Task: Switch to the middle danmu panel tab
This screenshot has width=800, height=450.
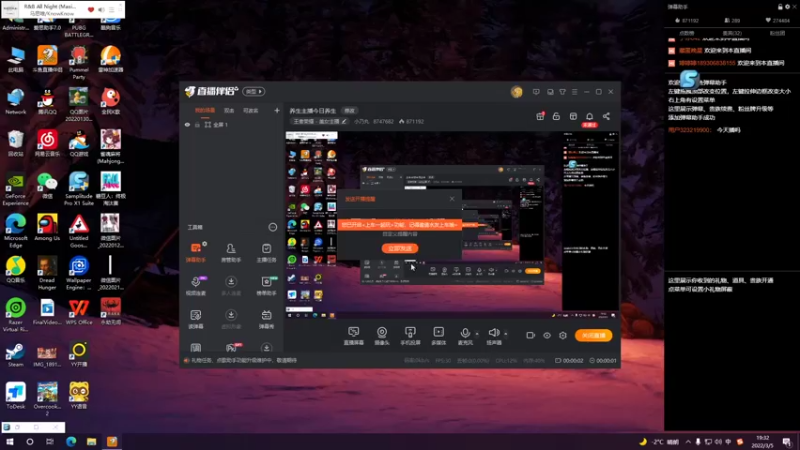Action: [732, 33]
